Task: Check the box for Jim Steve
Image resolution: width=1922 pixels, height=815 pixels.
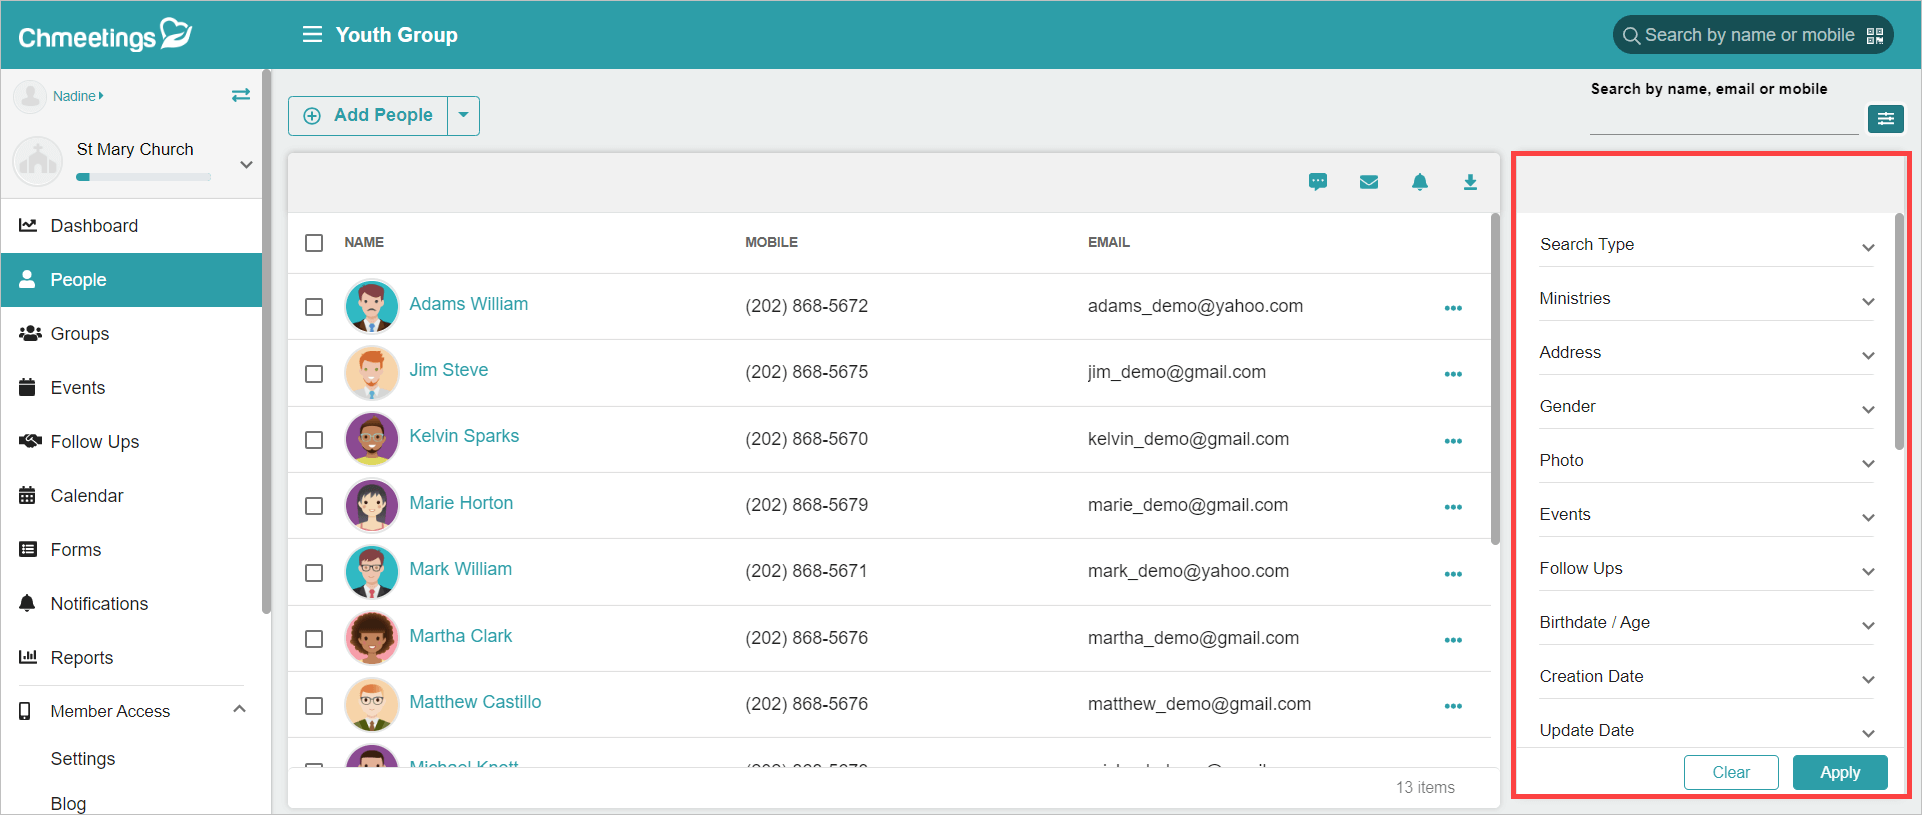Action: [314, 374]
